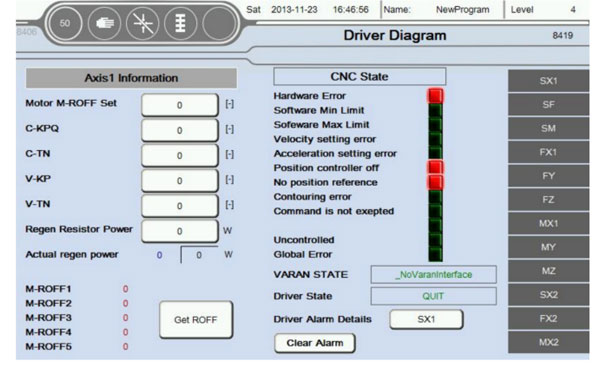600x372 pixels.
Task: Click the Command is not exepted indicator
Action: (435, 211)
